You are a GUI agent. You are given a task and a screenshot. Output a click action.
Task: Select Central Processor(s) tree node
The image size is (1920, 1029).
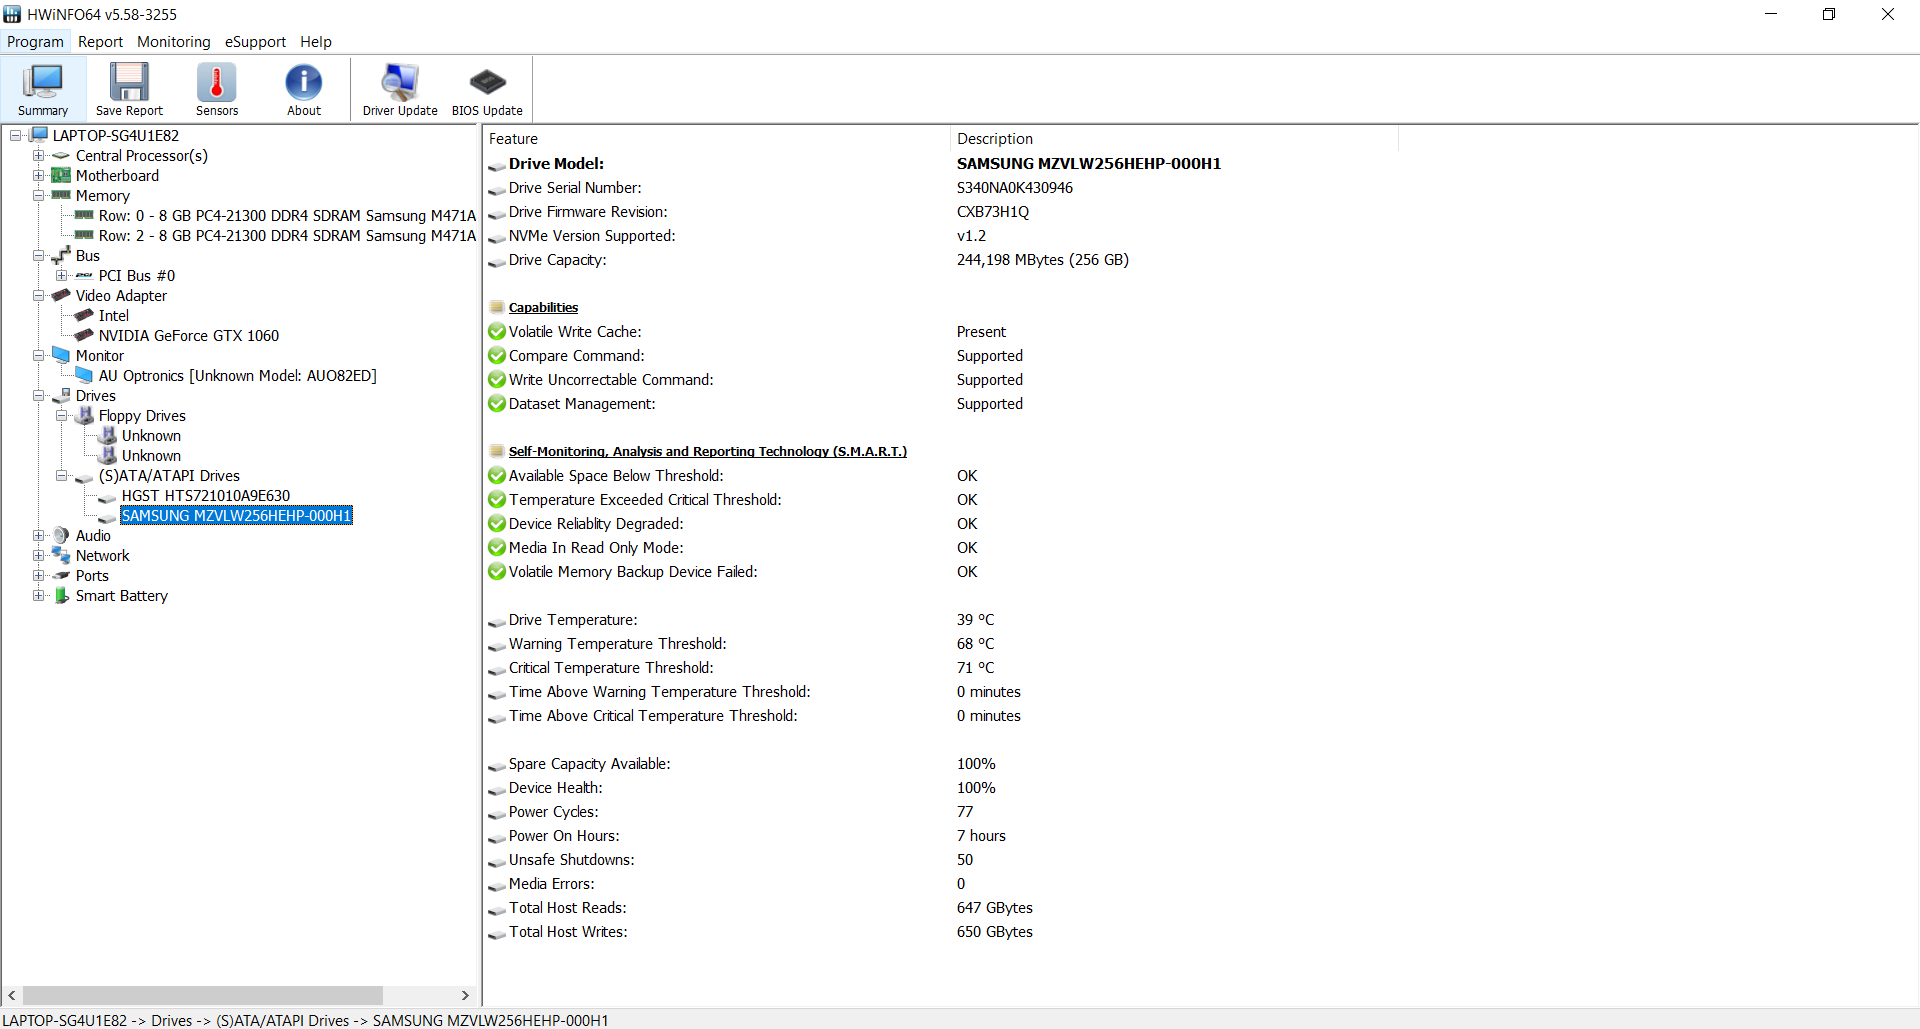point(142,156)
